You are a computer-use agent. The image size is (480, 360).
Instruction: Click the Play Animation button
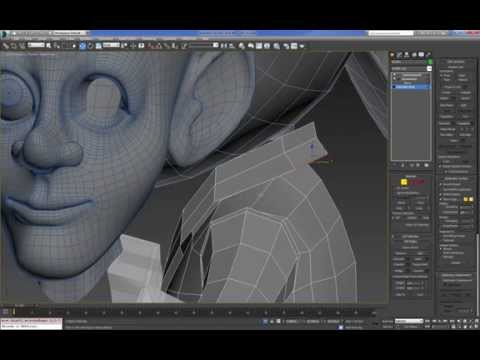click(x=439, y=321)
